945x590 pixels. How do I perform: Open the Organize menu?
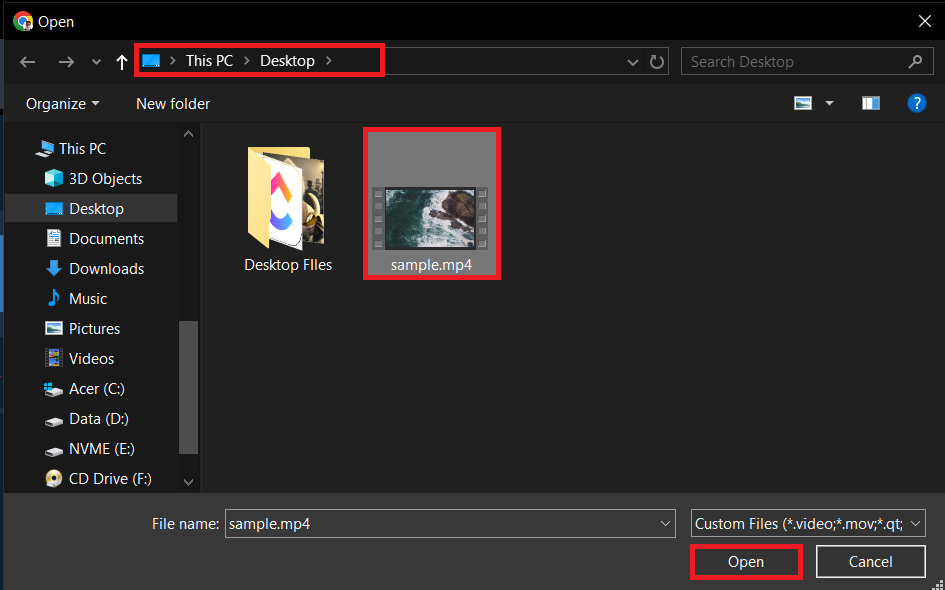coord(62,103)
